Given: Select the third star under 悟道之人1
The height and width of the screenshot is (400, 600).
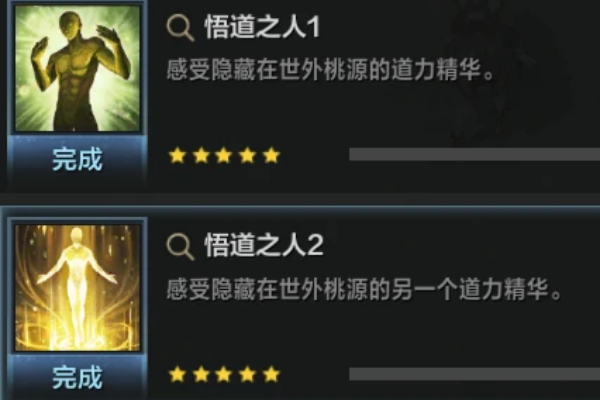Looking at the screenshot, I should (x=224, y=155).
